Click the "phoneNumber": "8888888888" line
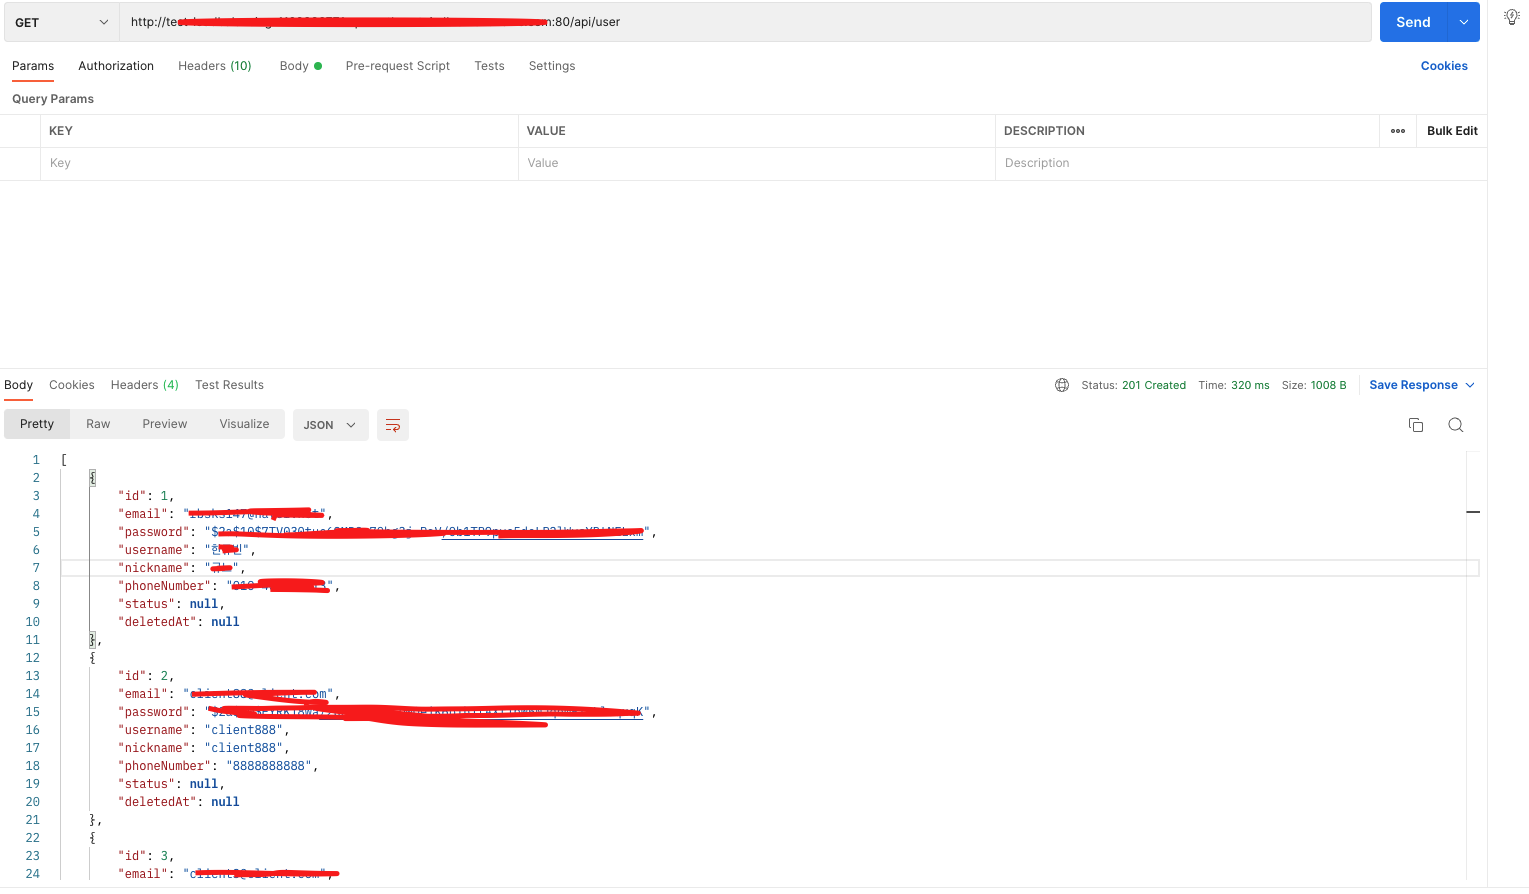Viewport: 1529px width, 894px height. pos(218,766)
